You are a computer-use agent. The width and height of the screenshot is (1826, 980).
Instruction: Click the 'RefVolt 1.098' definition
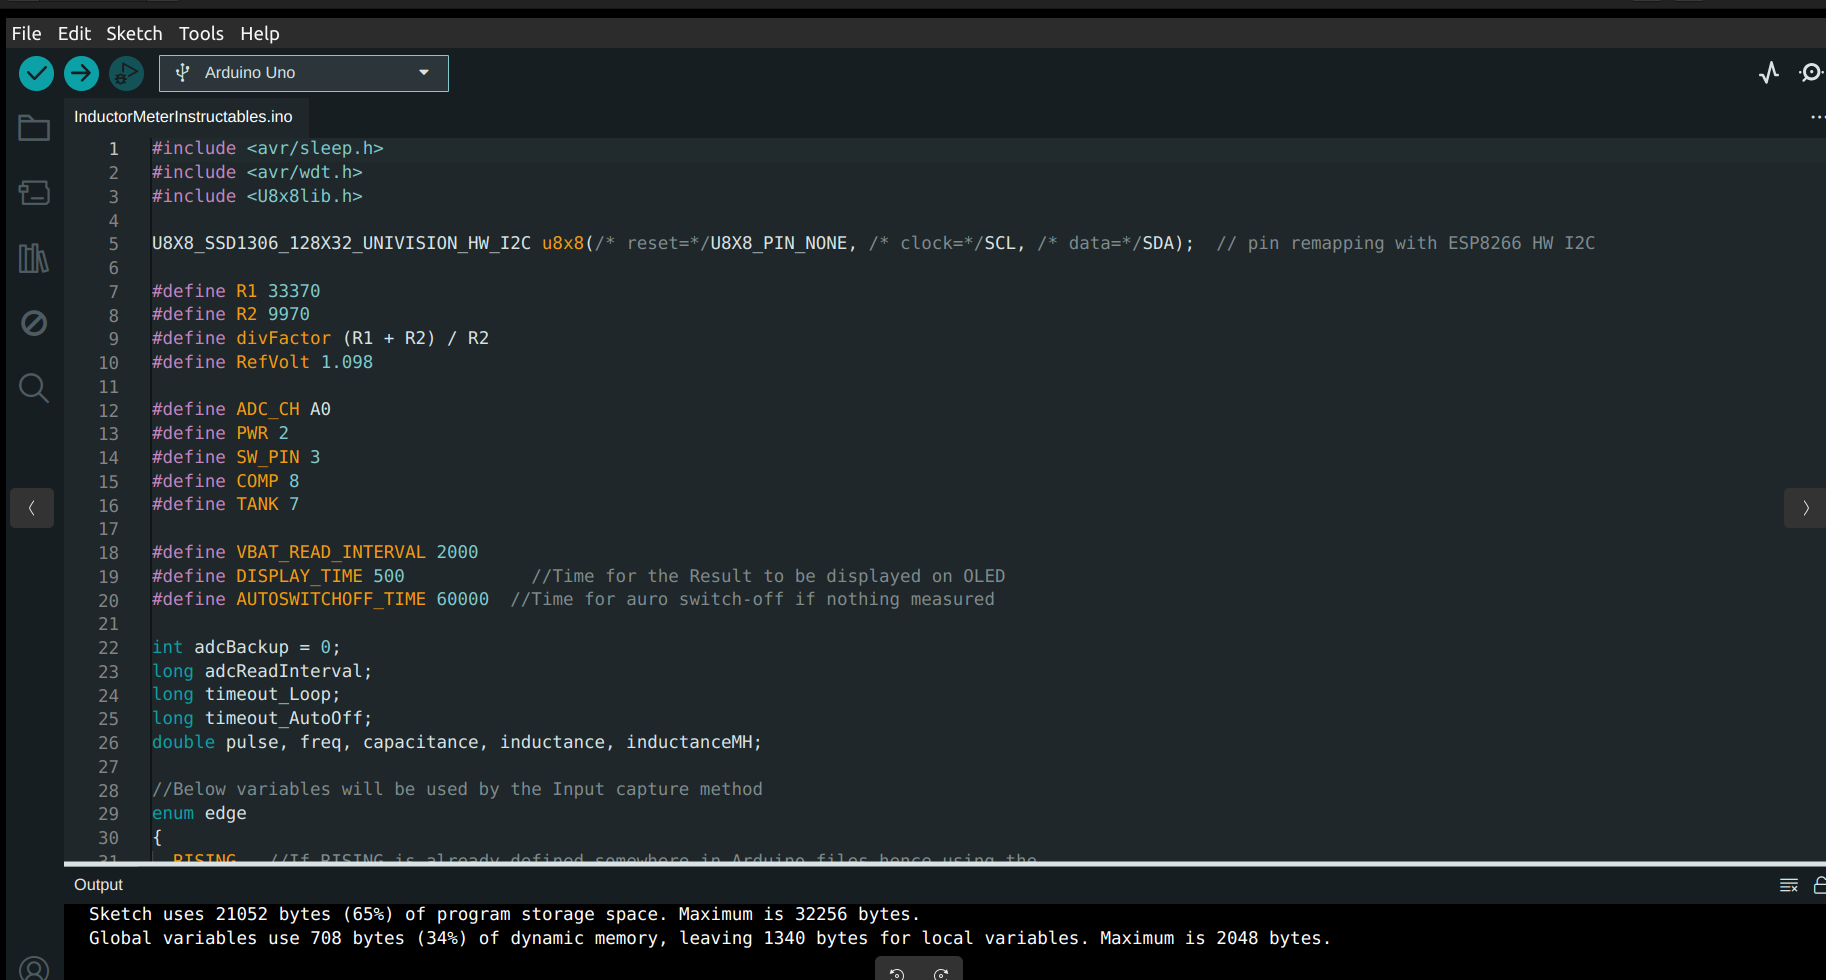pyautogui.click(x=304, y=362)
